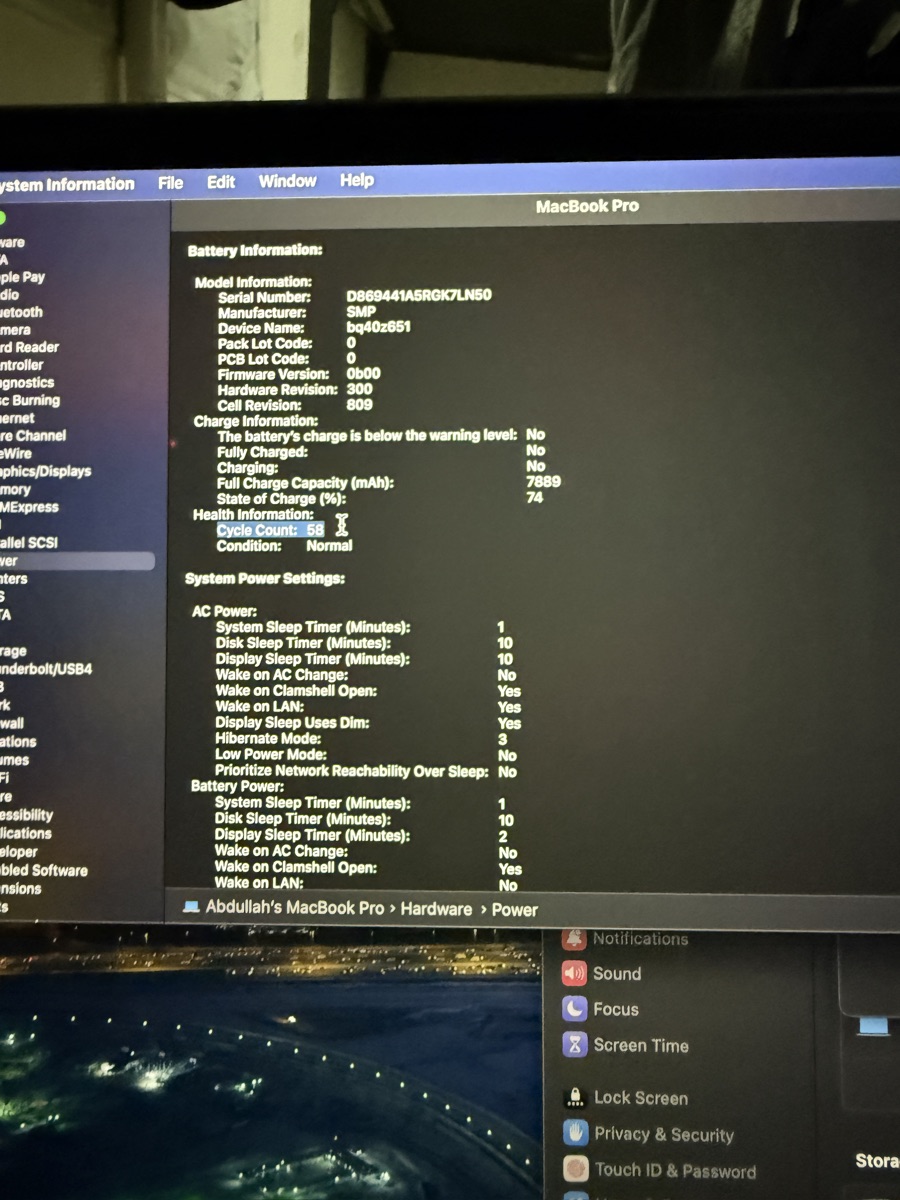Click the Condition: Normal line
The height and width of the screenshot is (1200, 900).
[284, 545]
